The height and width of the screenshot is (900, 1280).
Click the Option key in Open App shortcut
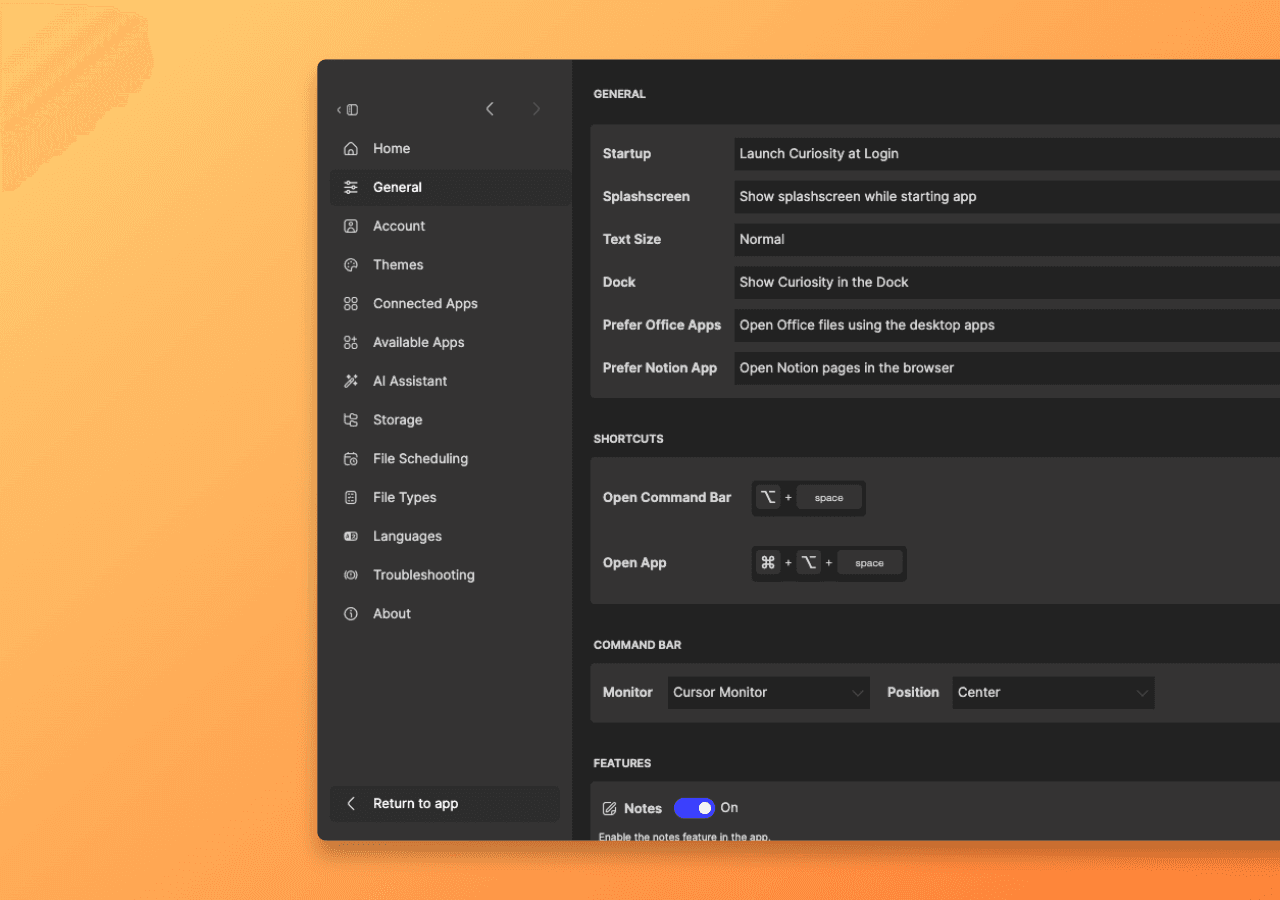[809, 563]
